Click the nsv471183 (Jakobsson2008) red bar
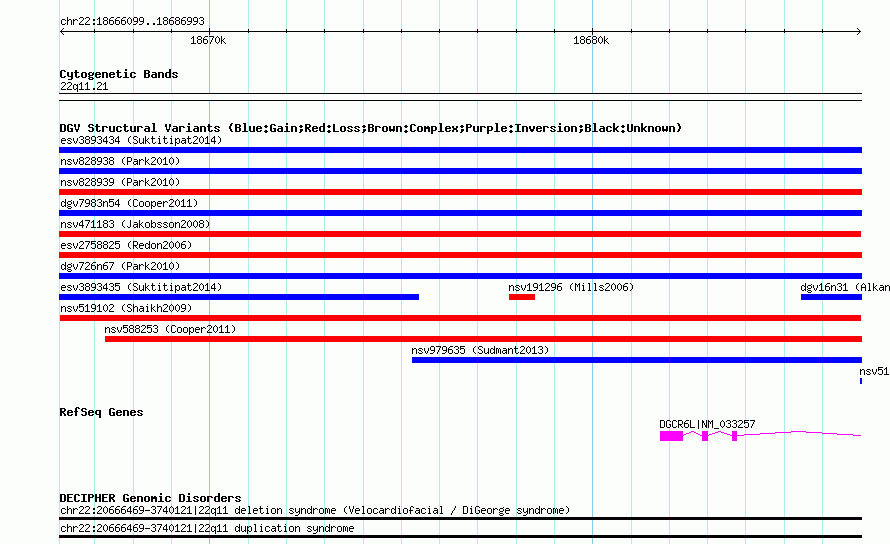The height and width of the screenshot is (544, 890). (460, 234)
